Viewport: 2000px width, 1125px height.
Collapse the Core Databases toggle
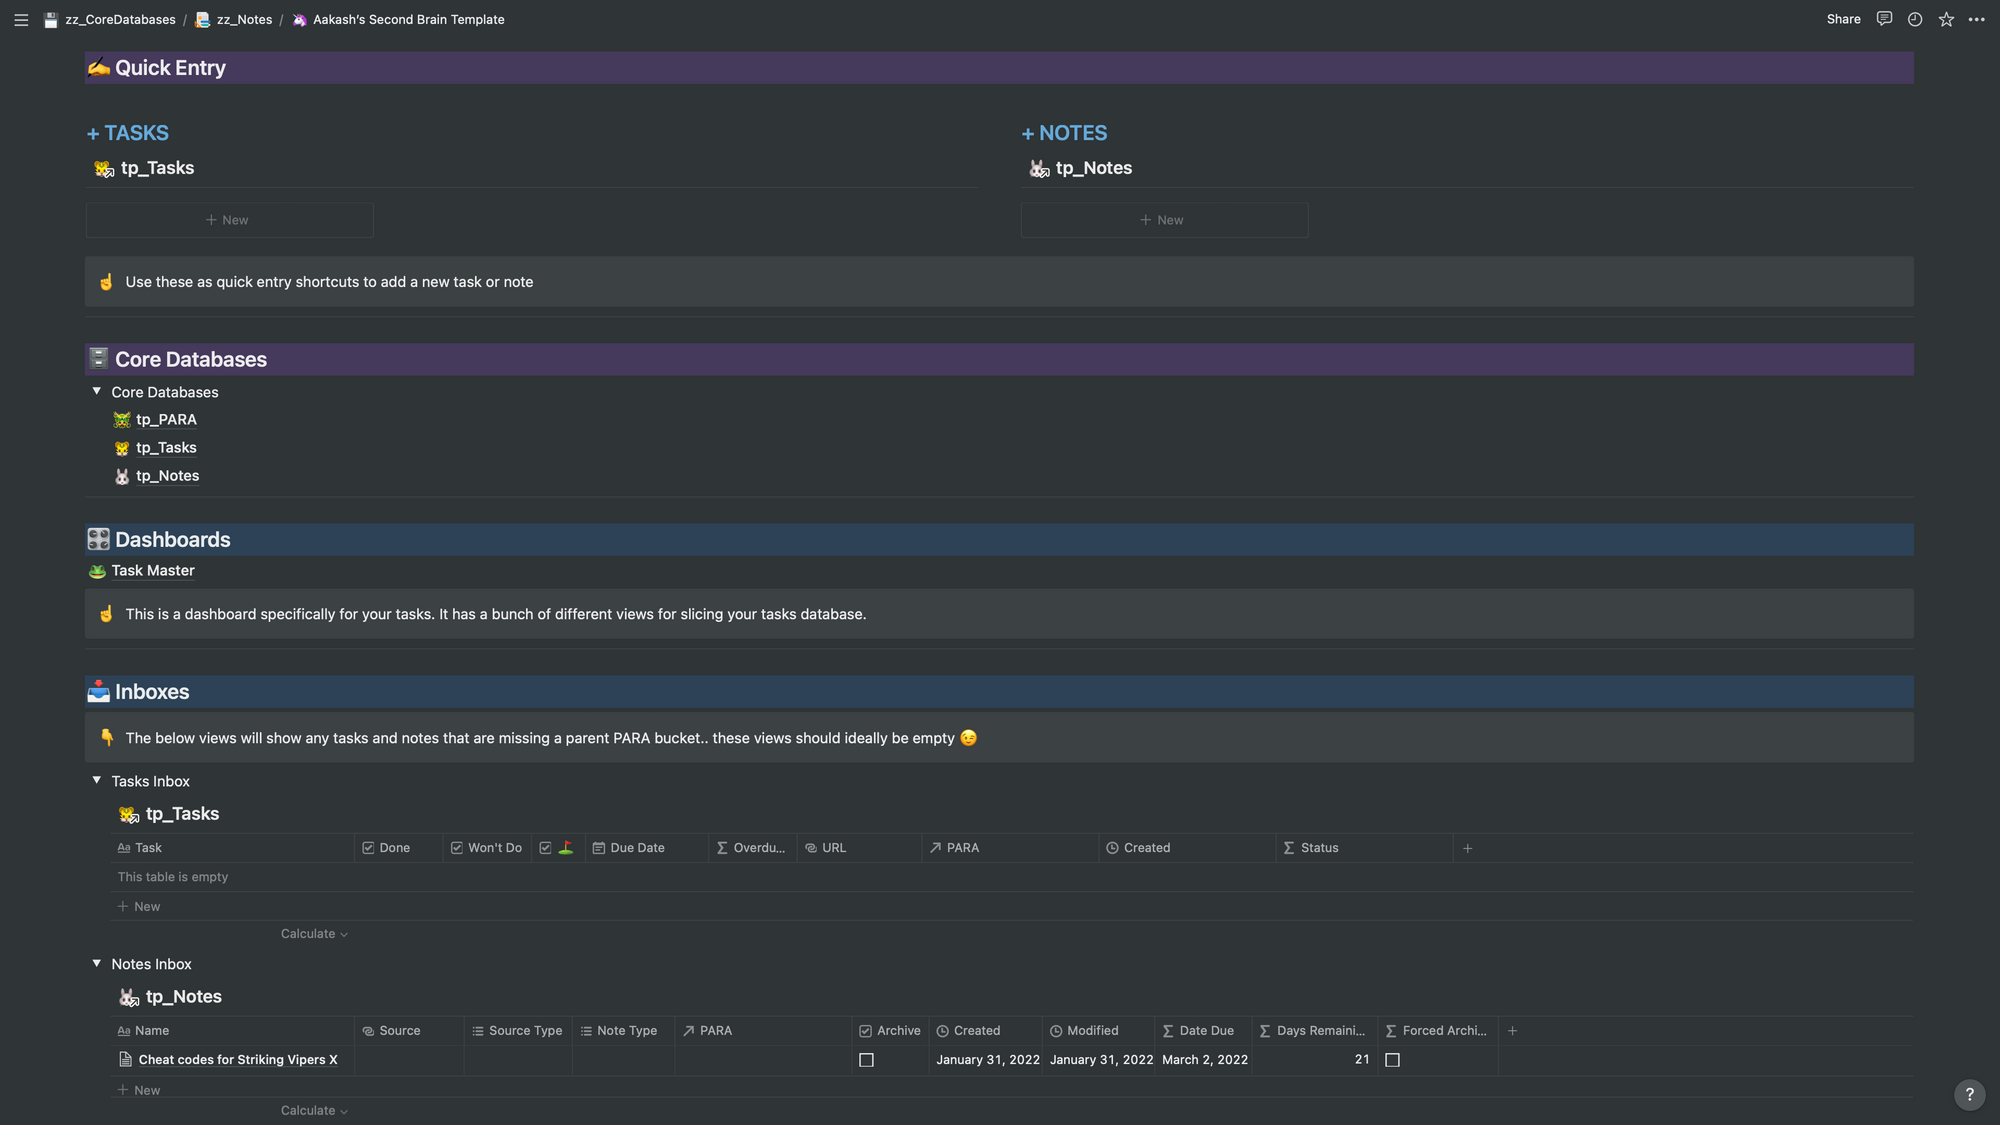(97, 392)
